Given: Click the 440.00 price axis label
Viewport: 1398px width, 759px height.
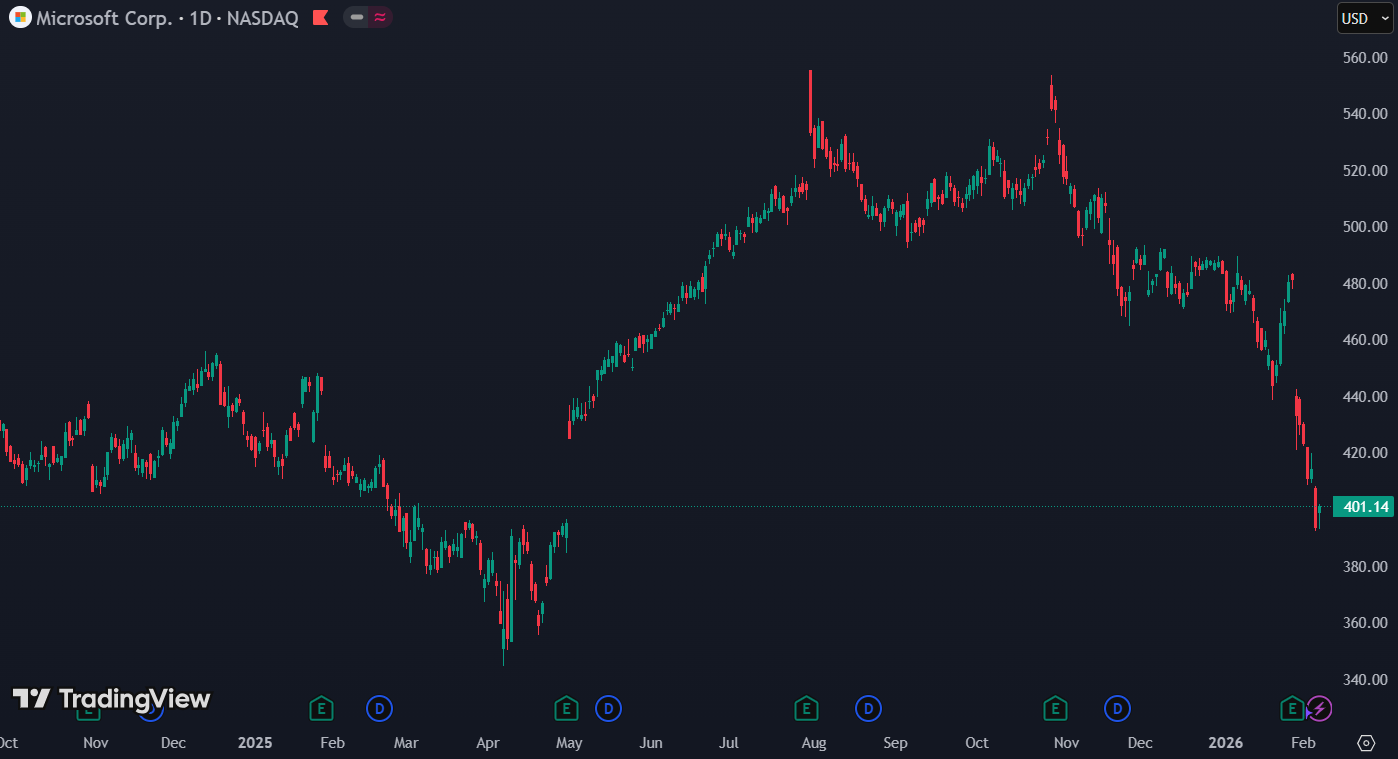Looking at the screenshot, I should click(x=1365, y=397).
